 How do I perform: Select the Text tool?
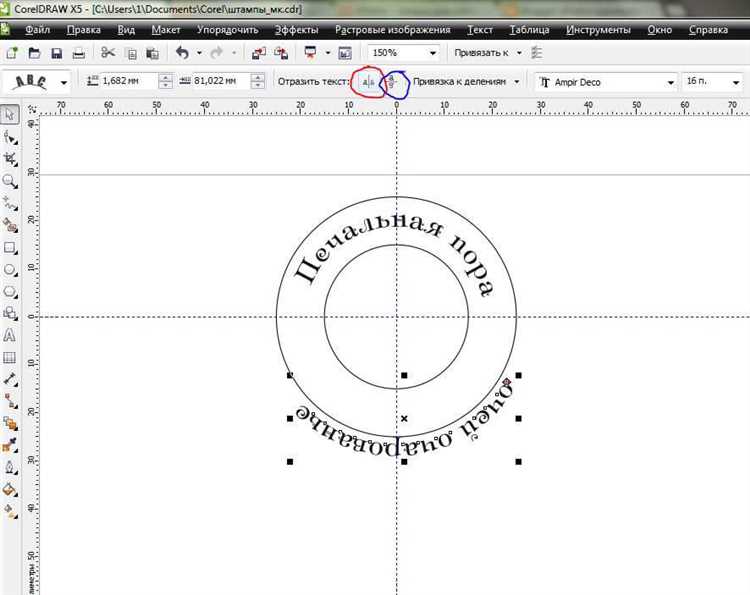coord(10,336)
